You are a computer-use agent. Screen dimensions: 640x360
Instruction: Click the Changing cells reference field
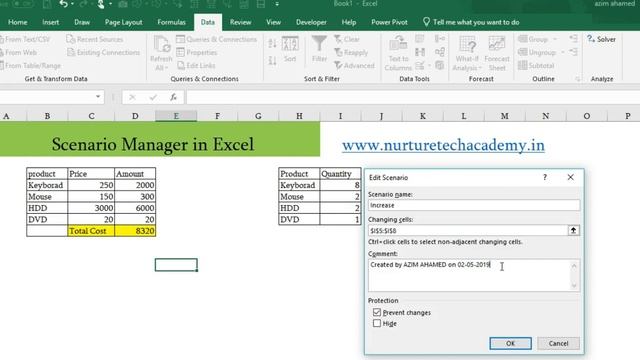[x=468, y=231]
